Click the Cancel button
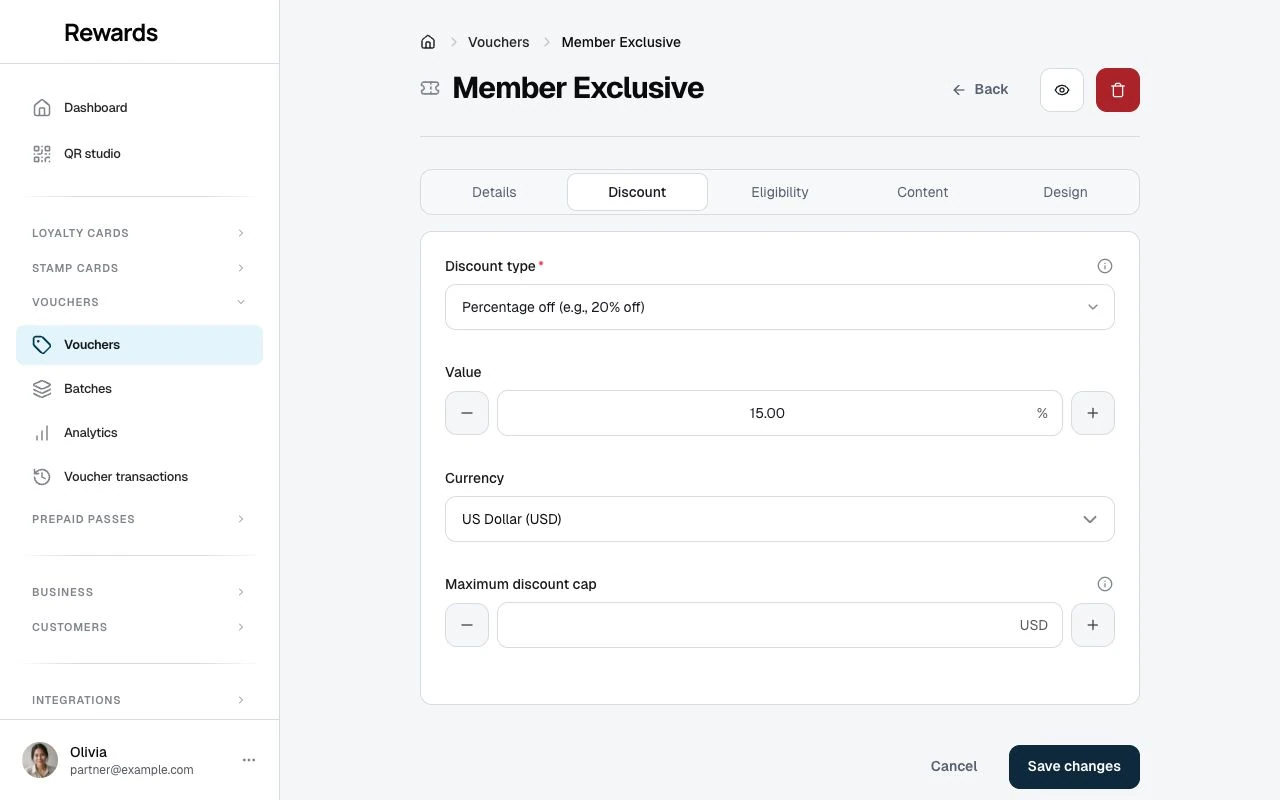 pos(954,767)
